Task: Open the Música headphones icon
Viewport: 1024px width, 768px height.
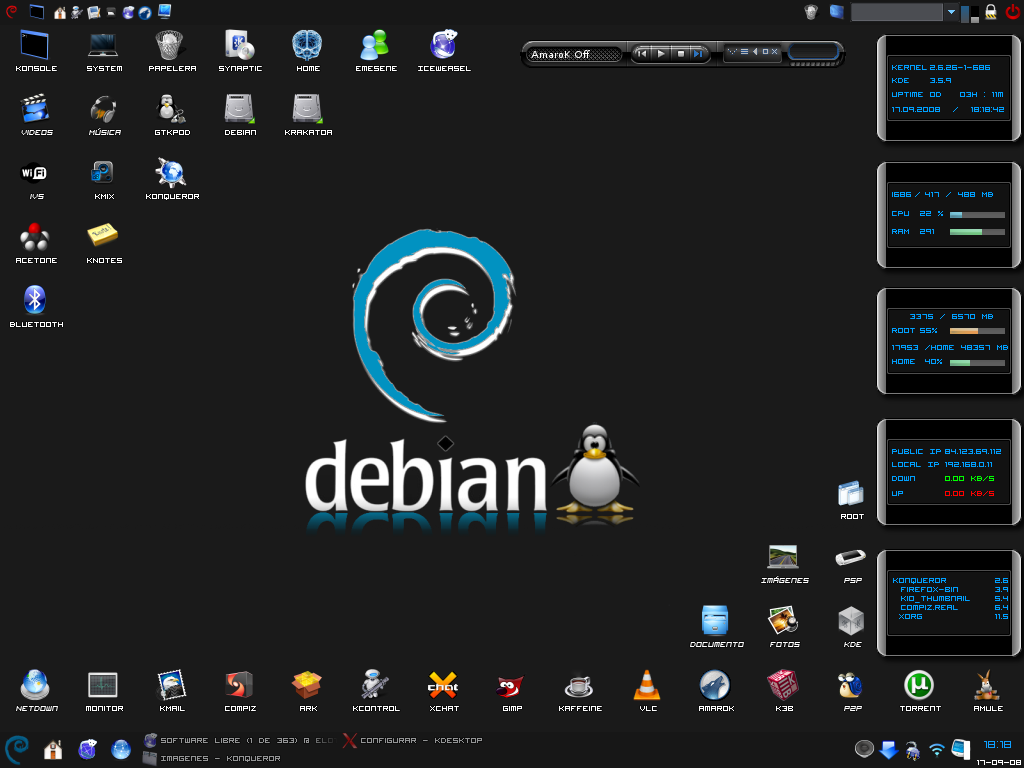Action: click(103, 109)
